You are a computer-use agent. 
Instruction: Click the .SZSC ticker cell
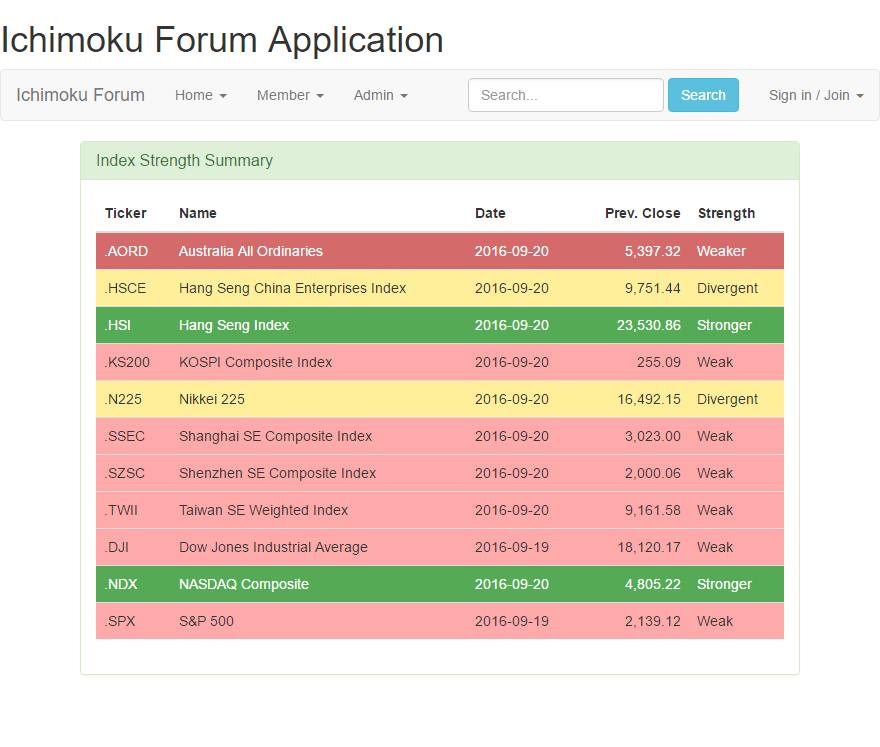click(122, 473)
